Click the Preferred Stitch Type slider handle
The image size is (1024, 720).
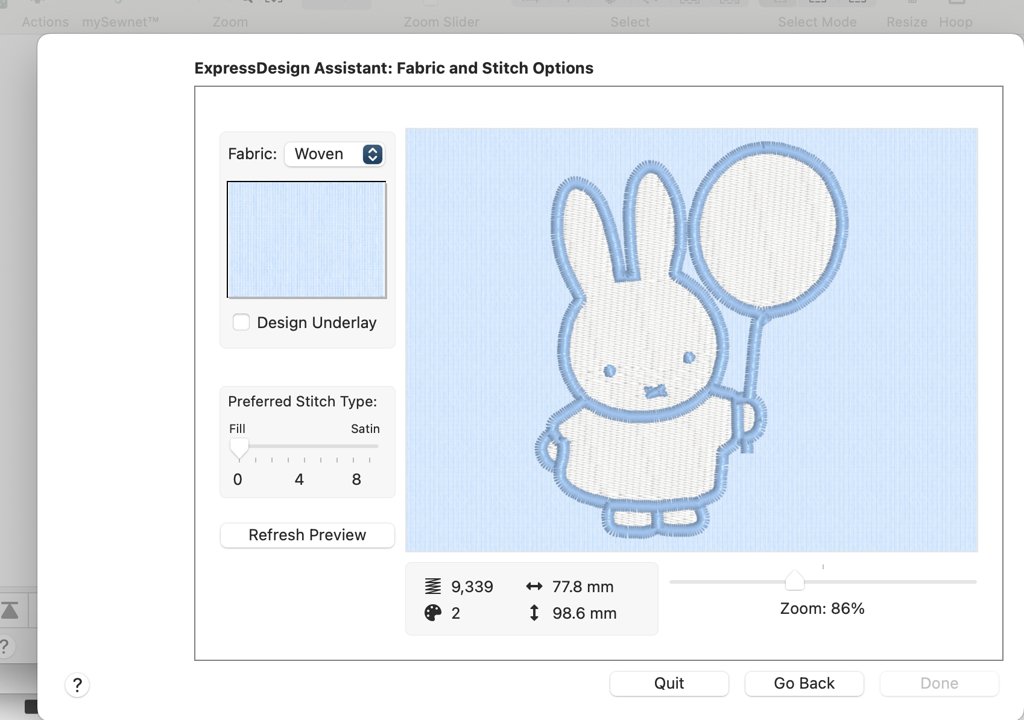pyautogui.click(x=239, y=448)
